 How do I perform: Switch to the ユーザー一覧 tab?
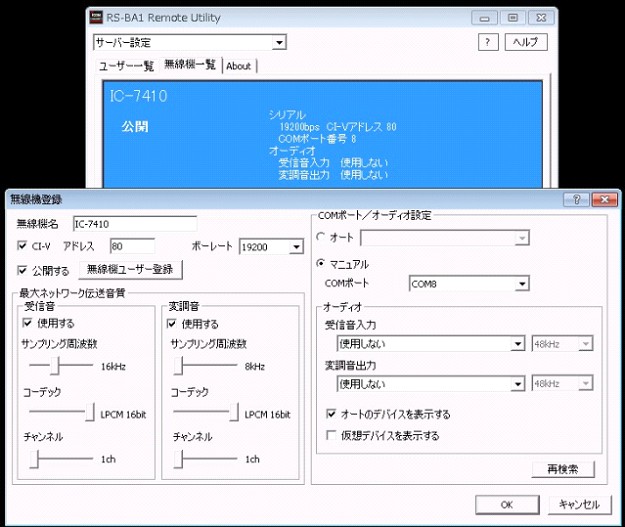click(126, 66)
